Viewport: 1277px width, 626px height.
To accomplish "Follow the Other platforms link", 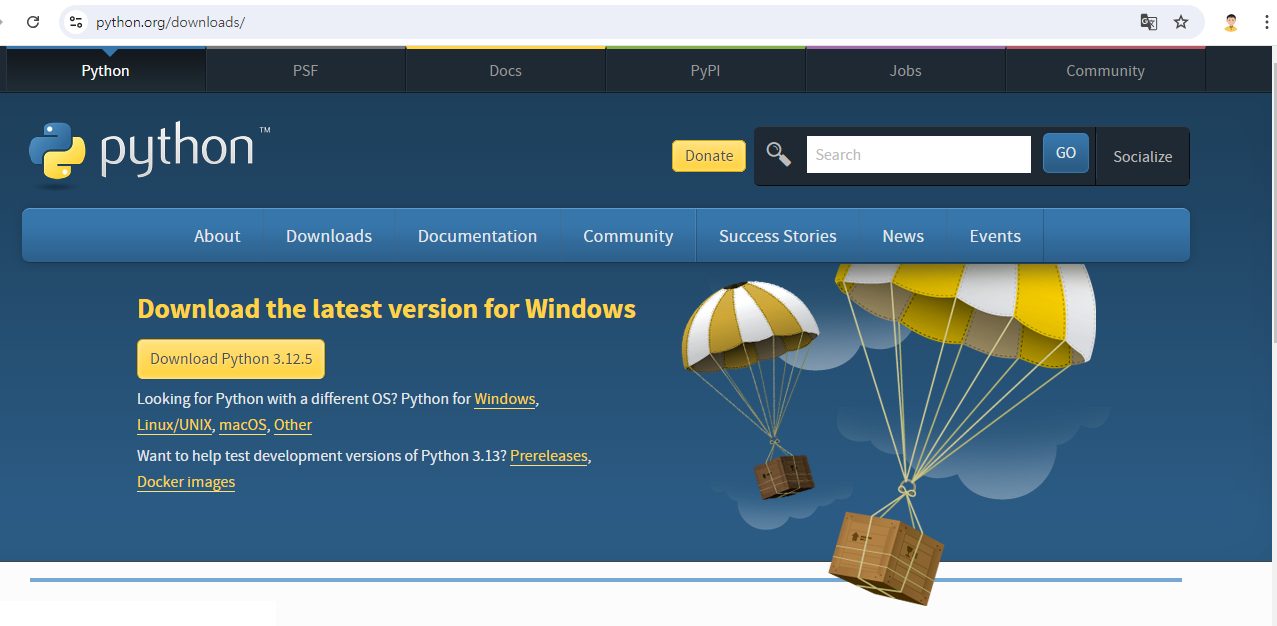I will 293,425.
